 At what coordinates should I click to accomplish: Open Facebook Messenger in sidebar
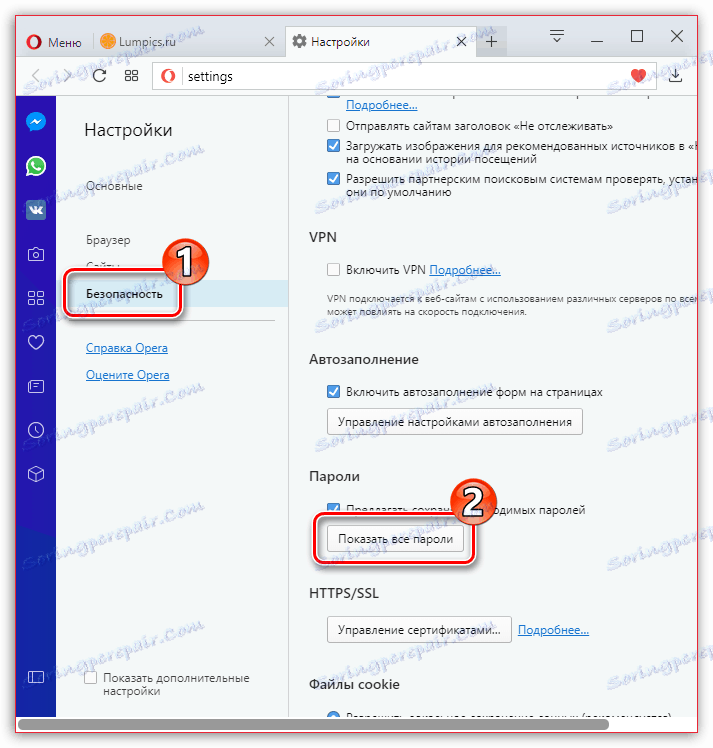[36, 122]
